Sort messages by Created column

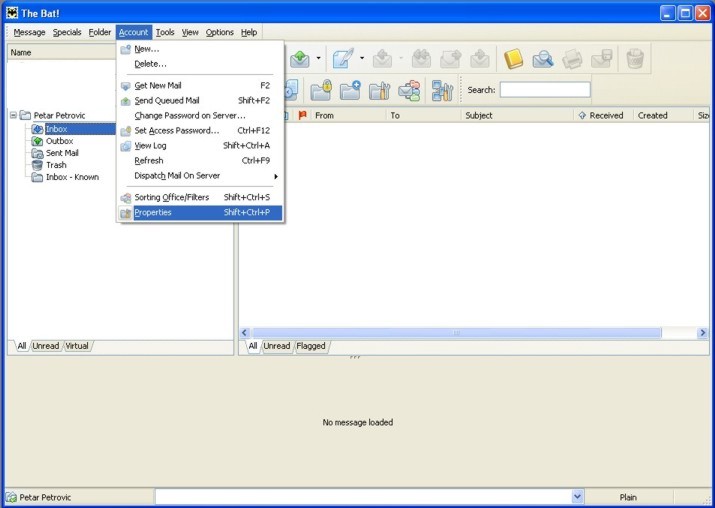663,115
